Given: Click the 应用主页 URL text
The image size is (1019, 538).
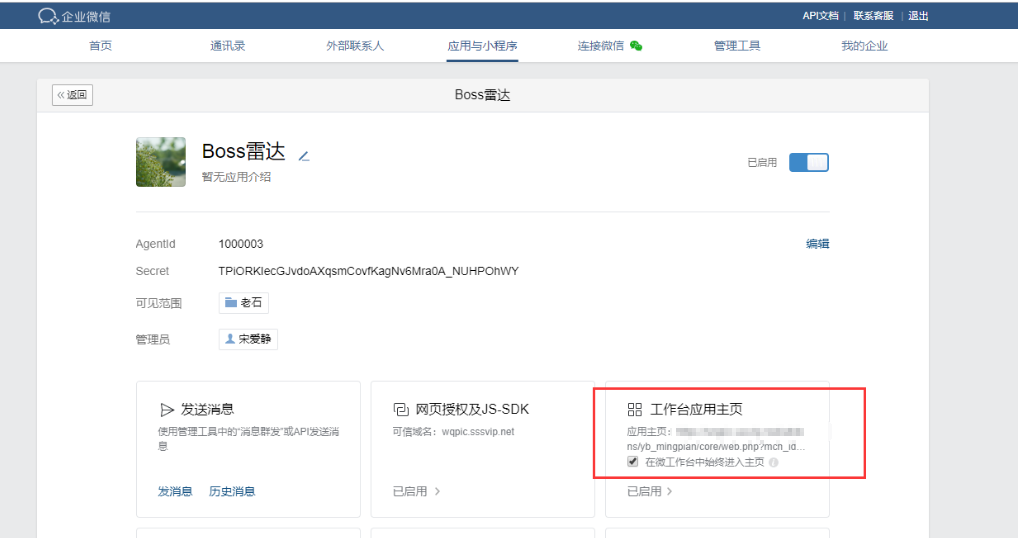Looking at the screenshot, I should pyautogui.click(x=716, y=439).
